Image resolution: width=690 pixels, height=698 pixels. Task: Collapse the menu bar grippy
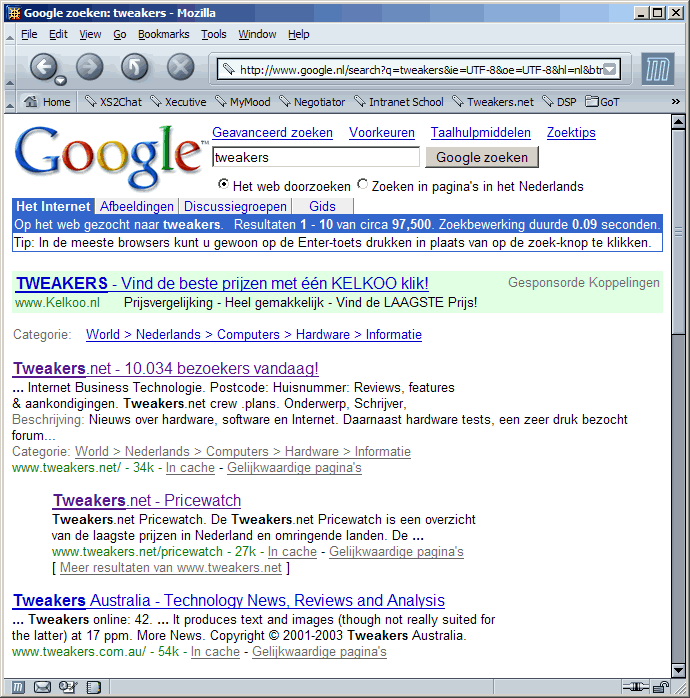pos(9,34)
